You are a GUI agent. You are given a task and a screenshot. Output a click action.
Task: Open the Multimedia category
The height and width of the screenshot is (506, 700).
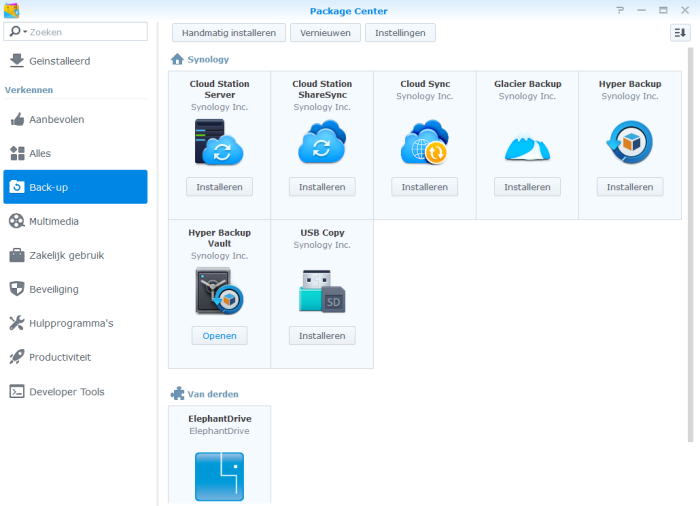[x=75, y=221]
